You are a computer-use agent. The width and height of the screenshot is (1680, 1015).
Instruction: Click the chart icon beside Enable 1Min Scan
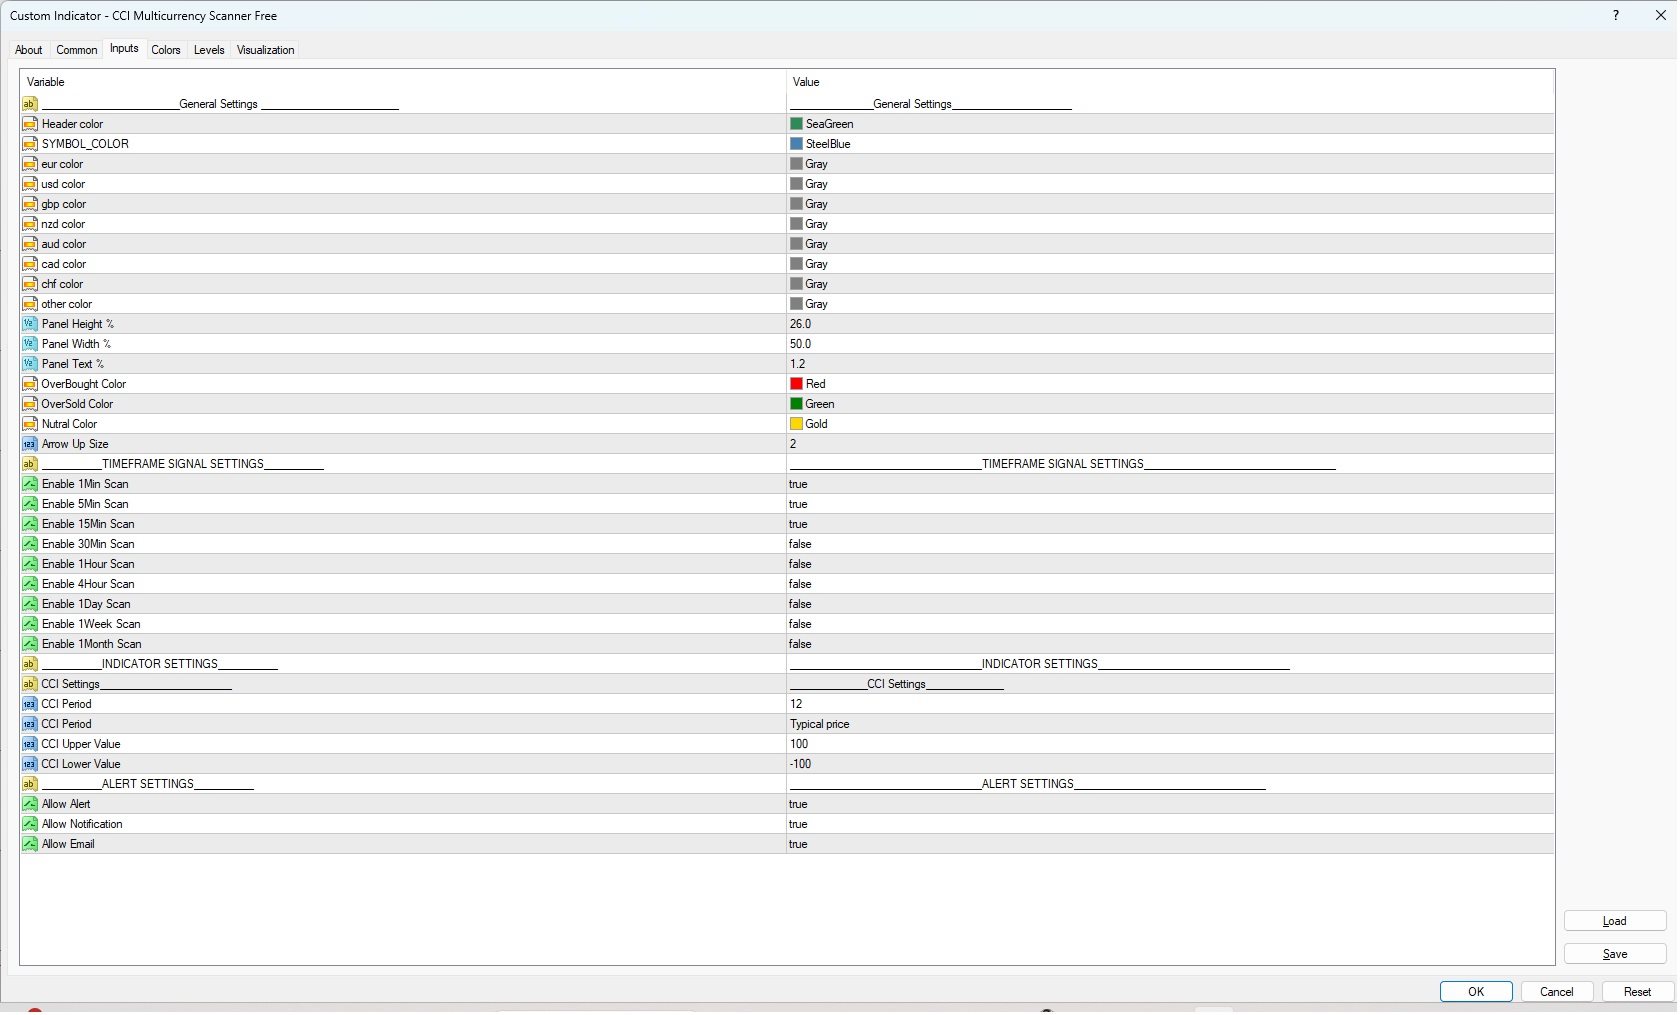tap(29, 484)
